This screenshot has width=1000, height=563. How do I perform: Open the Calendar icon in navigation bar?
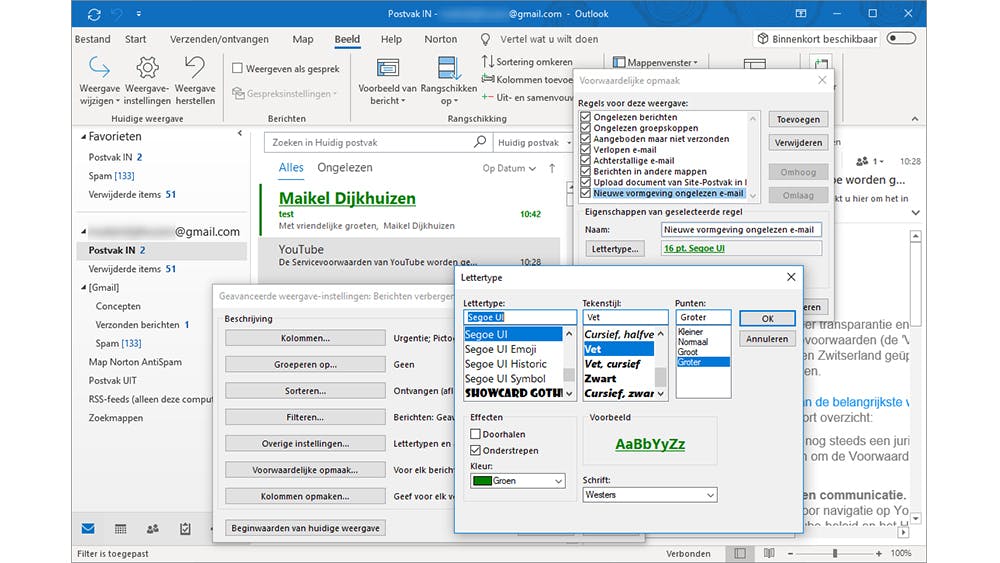[120, 528]
